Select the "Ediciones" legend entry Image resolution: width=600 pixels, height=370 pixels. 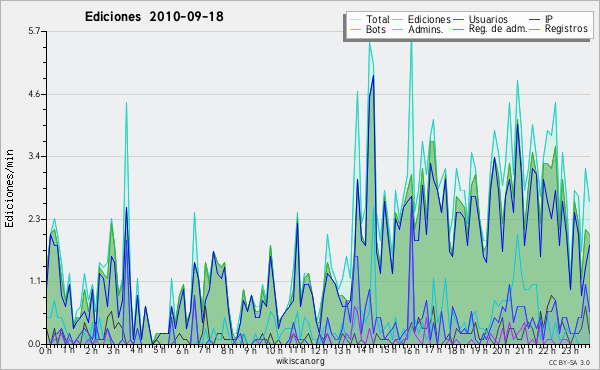[x=429, y=19]
